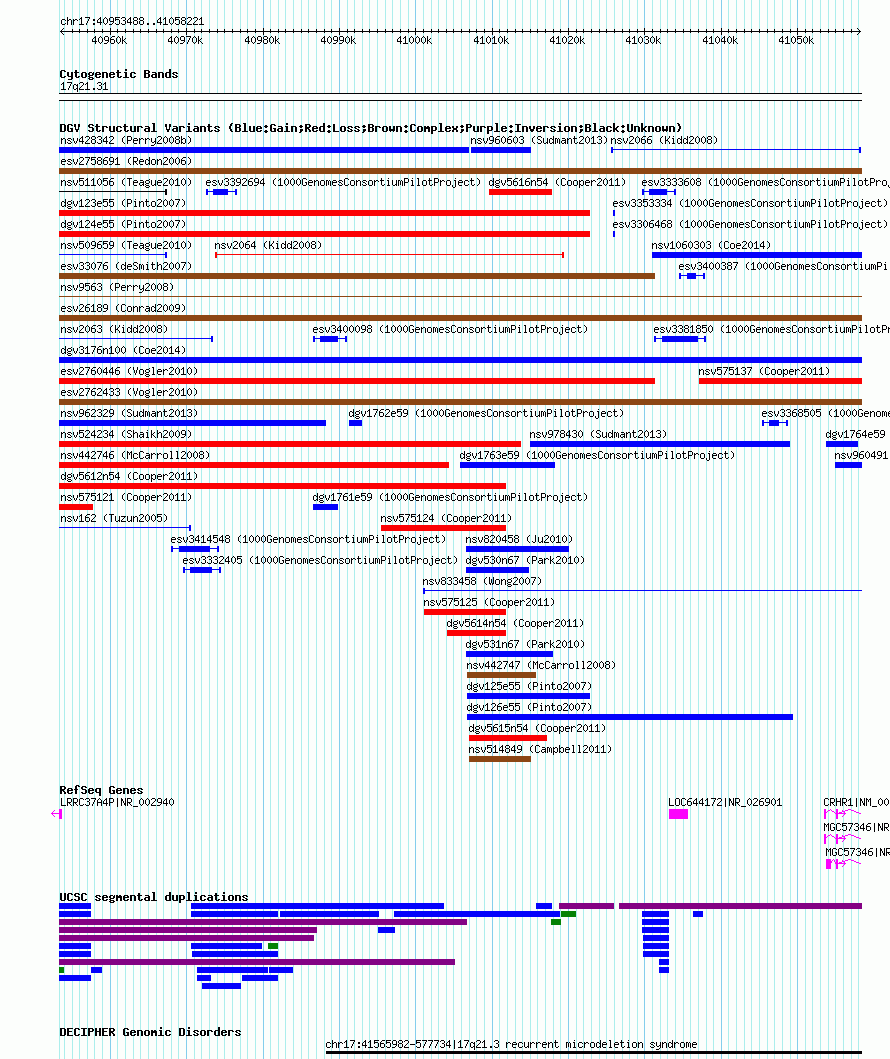Click esv3392694 blue gain glyph
Screen dimensions: 890x1059
click(221, 192)
